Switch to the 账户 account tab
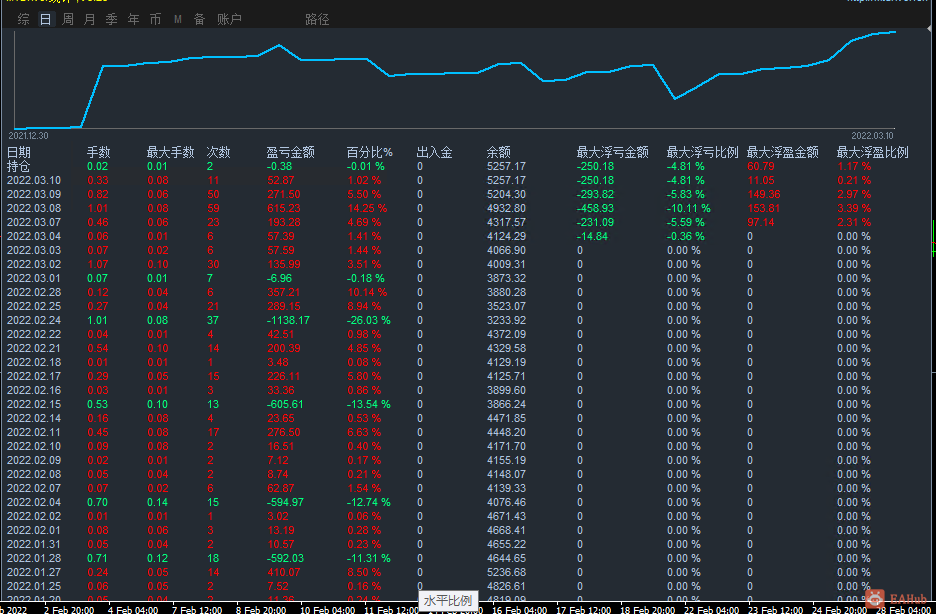The width and height of the screenshot is (936, 614). point(229,20)
